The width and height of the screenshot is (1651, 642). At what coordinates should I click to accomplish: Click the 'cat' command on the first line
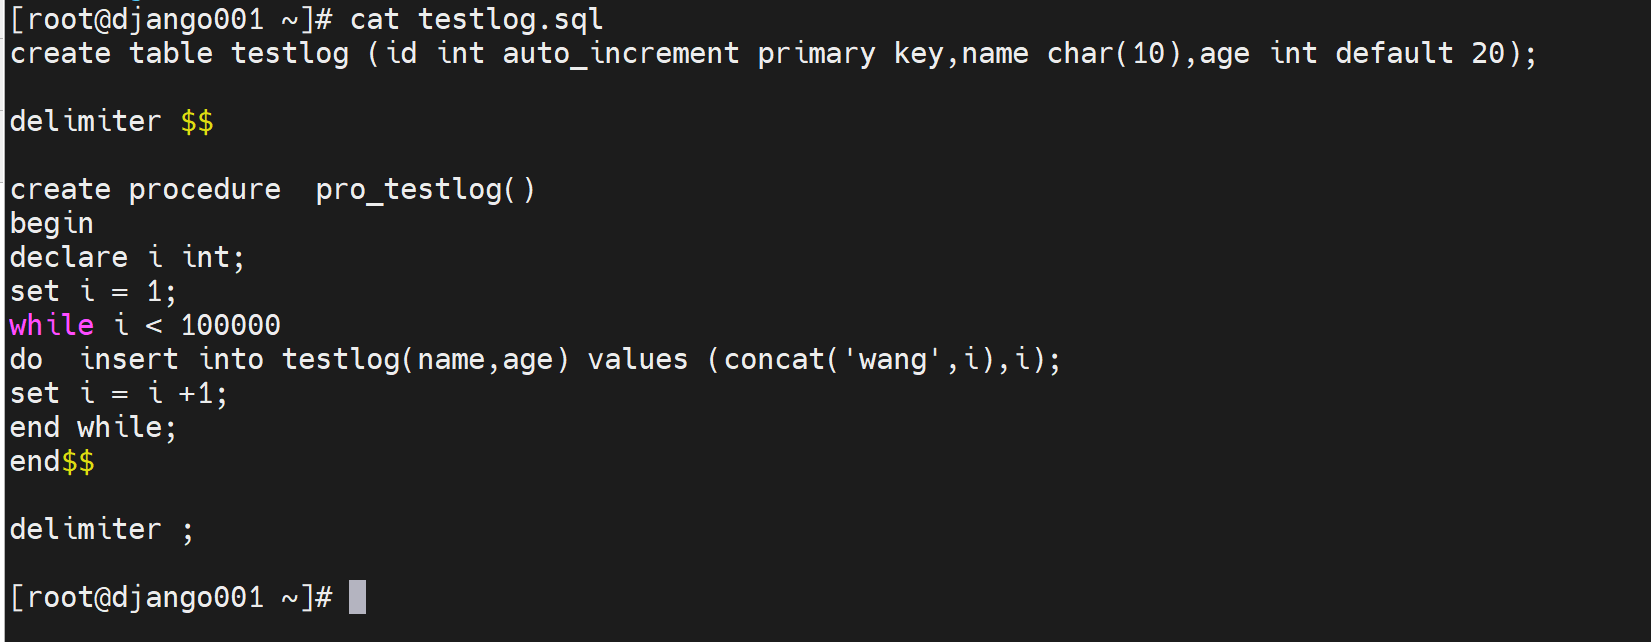374,19
